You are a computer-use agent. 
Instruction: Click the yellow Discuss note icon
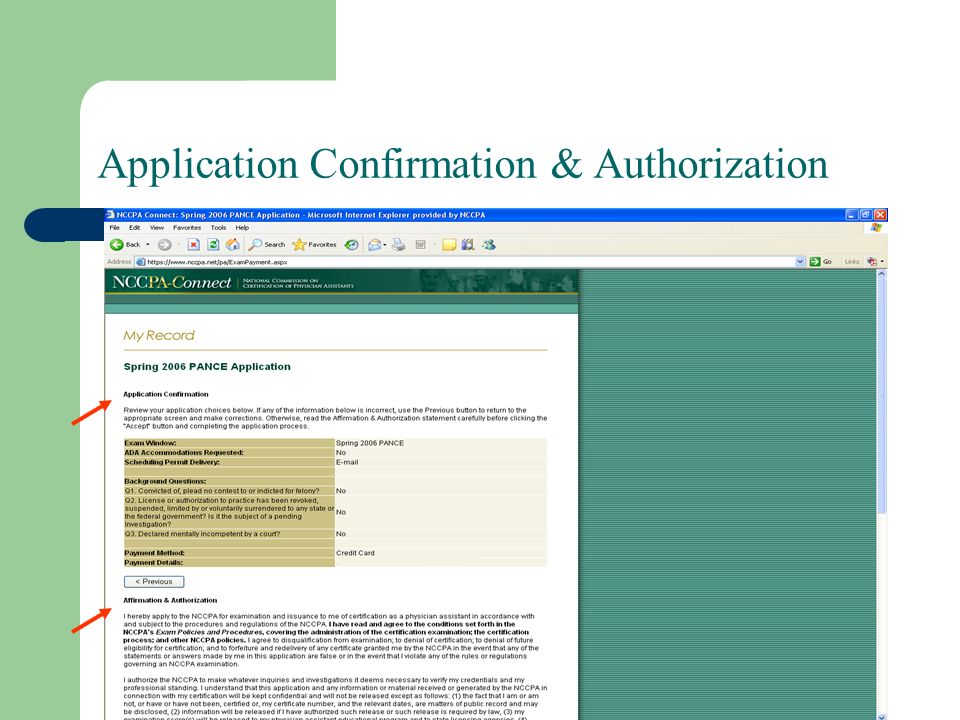point(449,245)
